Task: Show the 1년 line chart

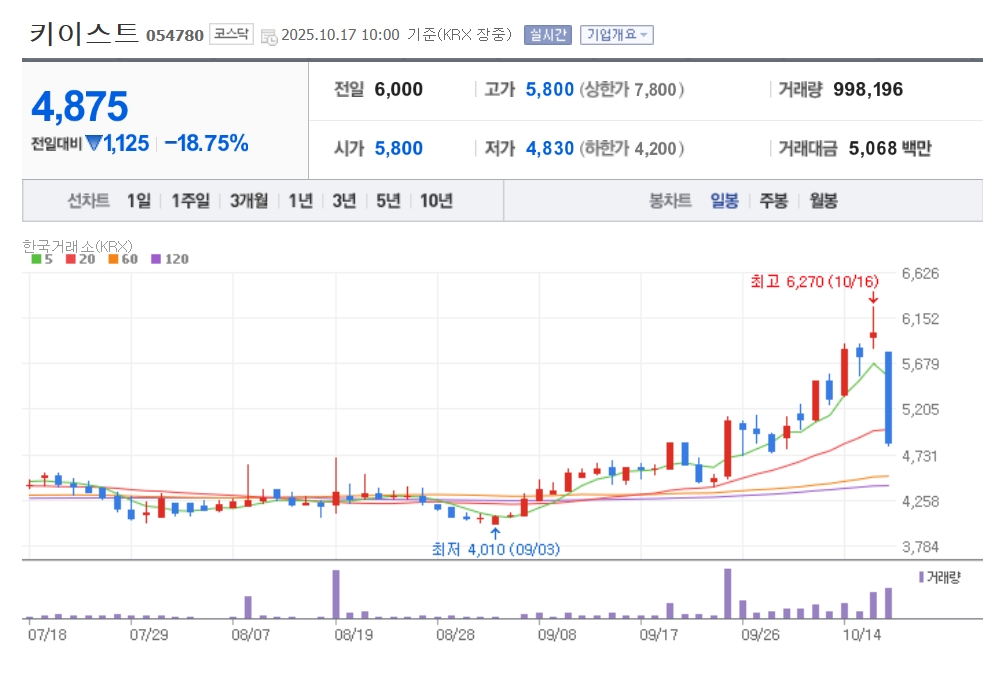Action: point(300,201)
